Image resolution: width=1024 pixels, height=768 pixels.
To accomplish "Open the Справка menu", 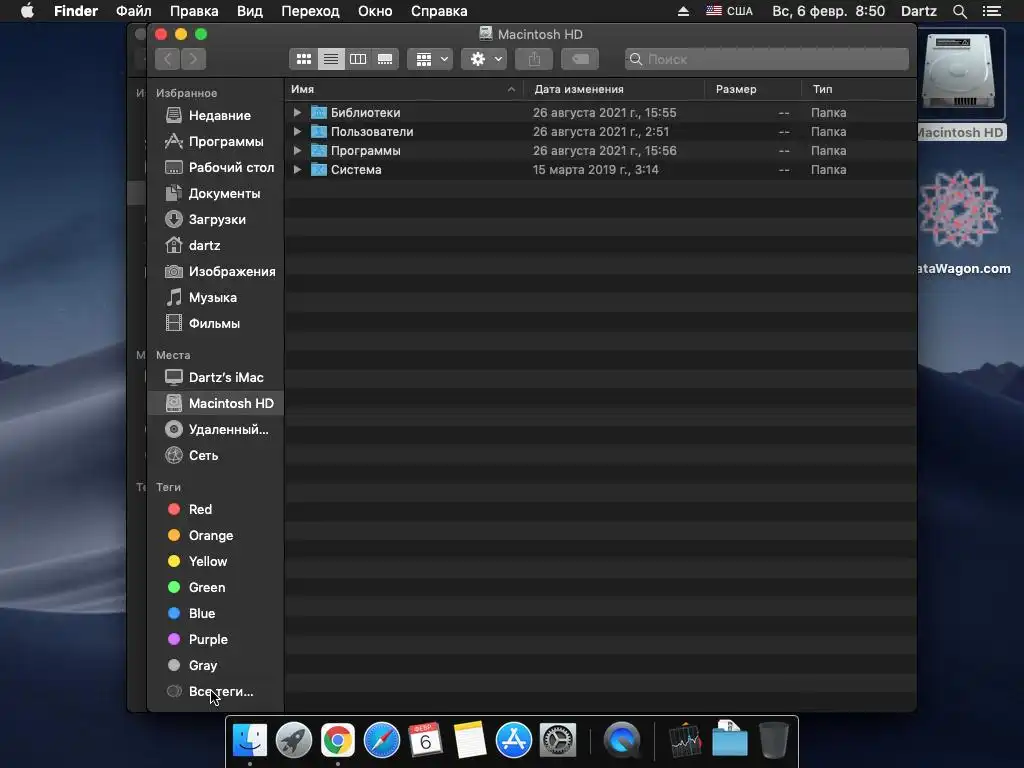I will [439, 11].
